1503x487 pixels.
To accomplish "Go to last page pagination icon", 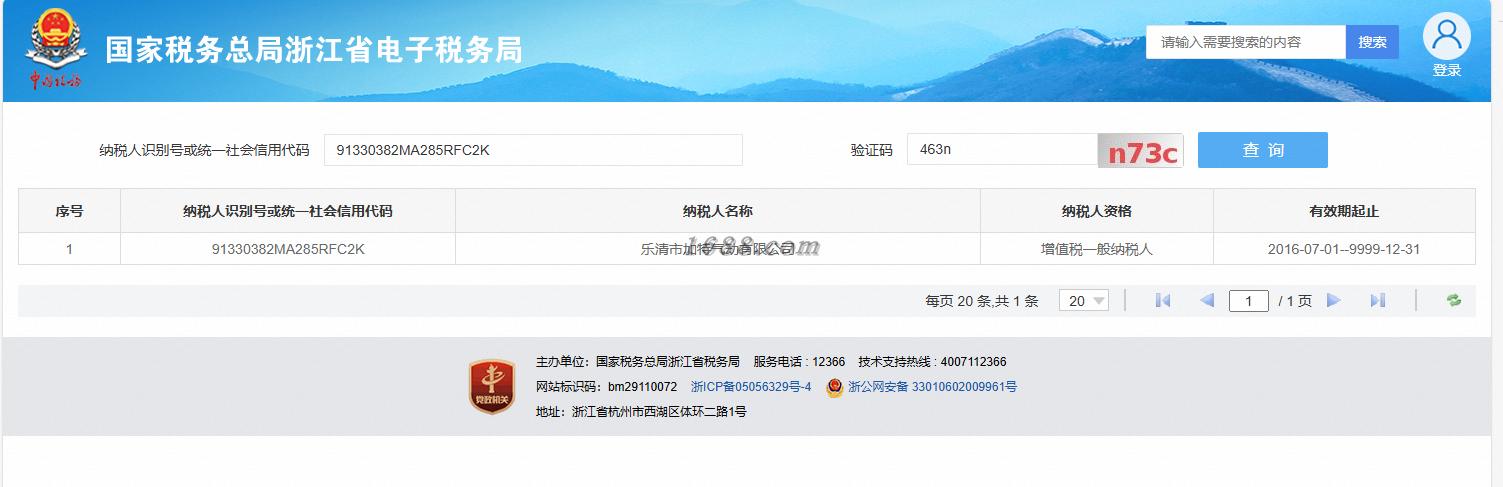I will pyautogui.click(x=1377, y=300).
